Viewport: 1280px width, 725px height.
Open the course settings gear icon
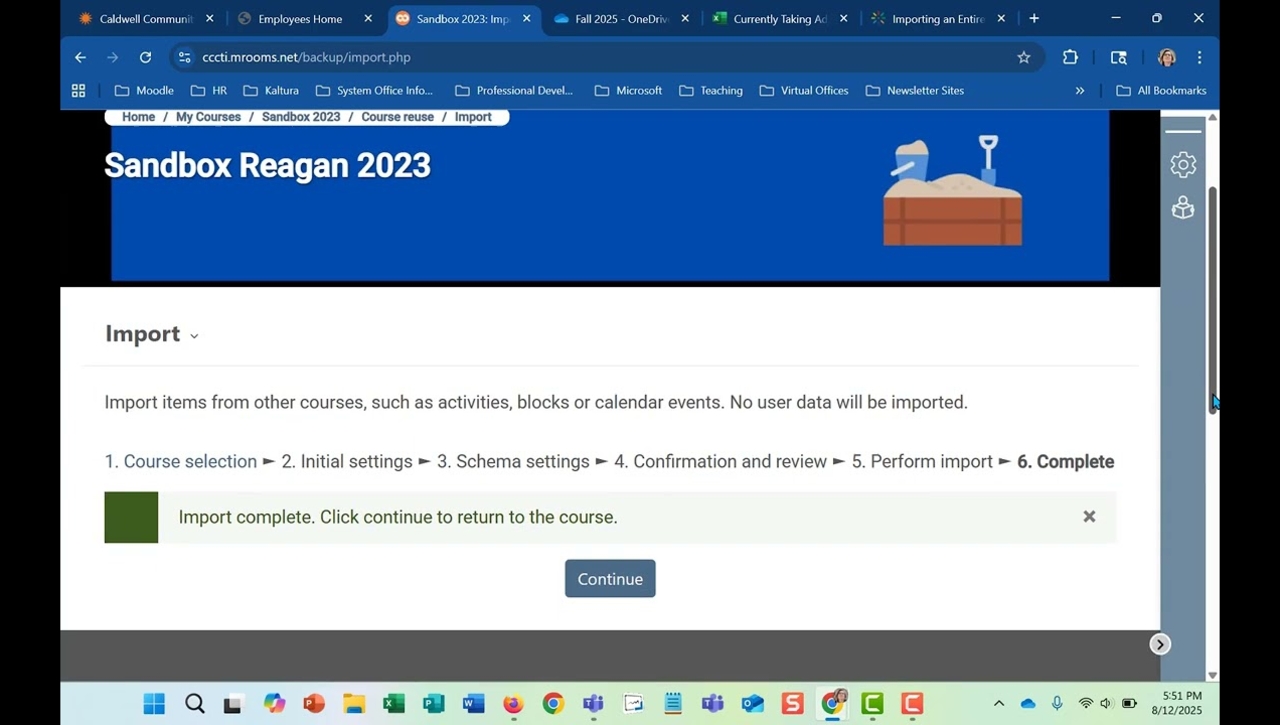[1183, 165]
